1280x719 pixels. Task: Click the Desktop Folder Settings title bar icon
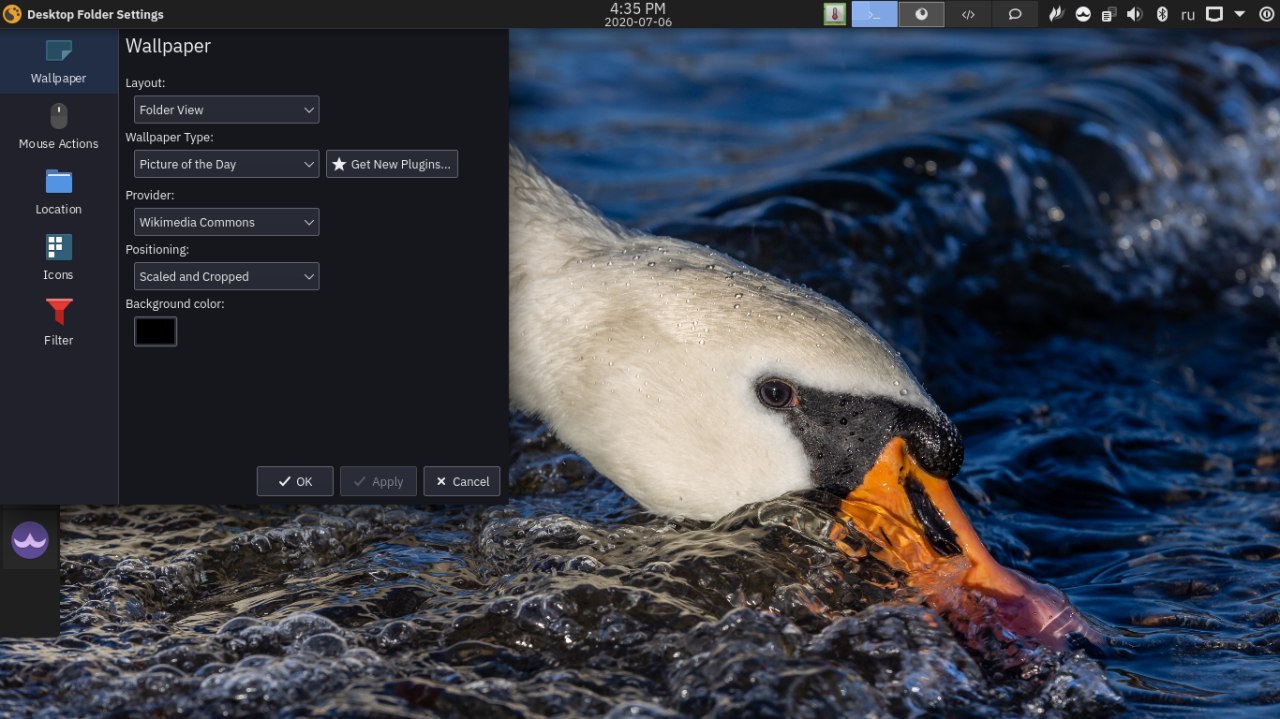point(12,14)
